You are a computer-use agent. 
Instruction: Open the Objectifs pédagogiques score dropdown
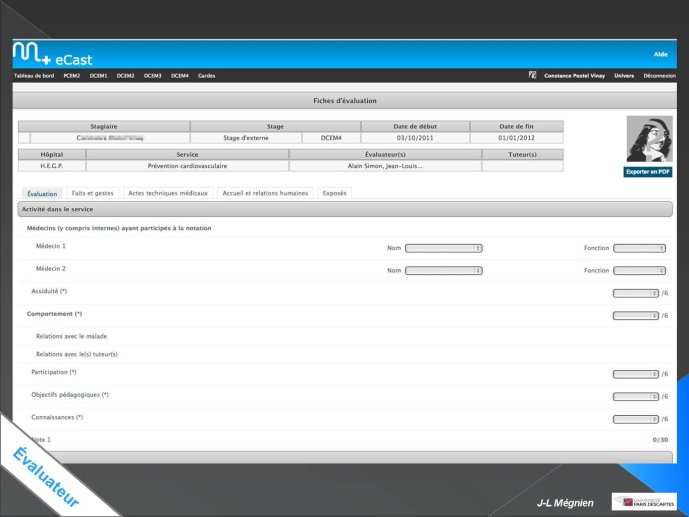(x=636, y=397)
